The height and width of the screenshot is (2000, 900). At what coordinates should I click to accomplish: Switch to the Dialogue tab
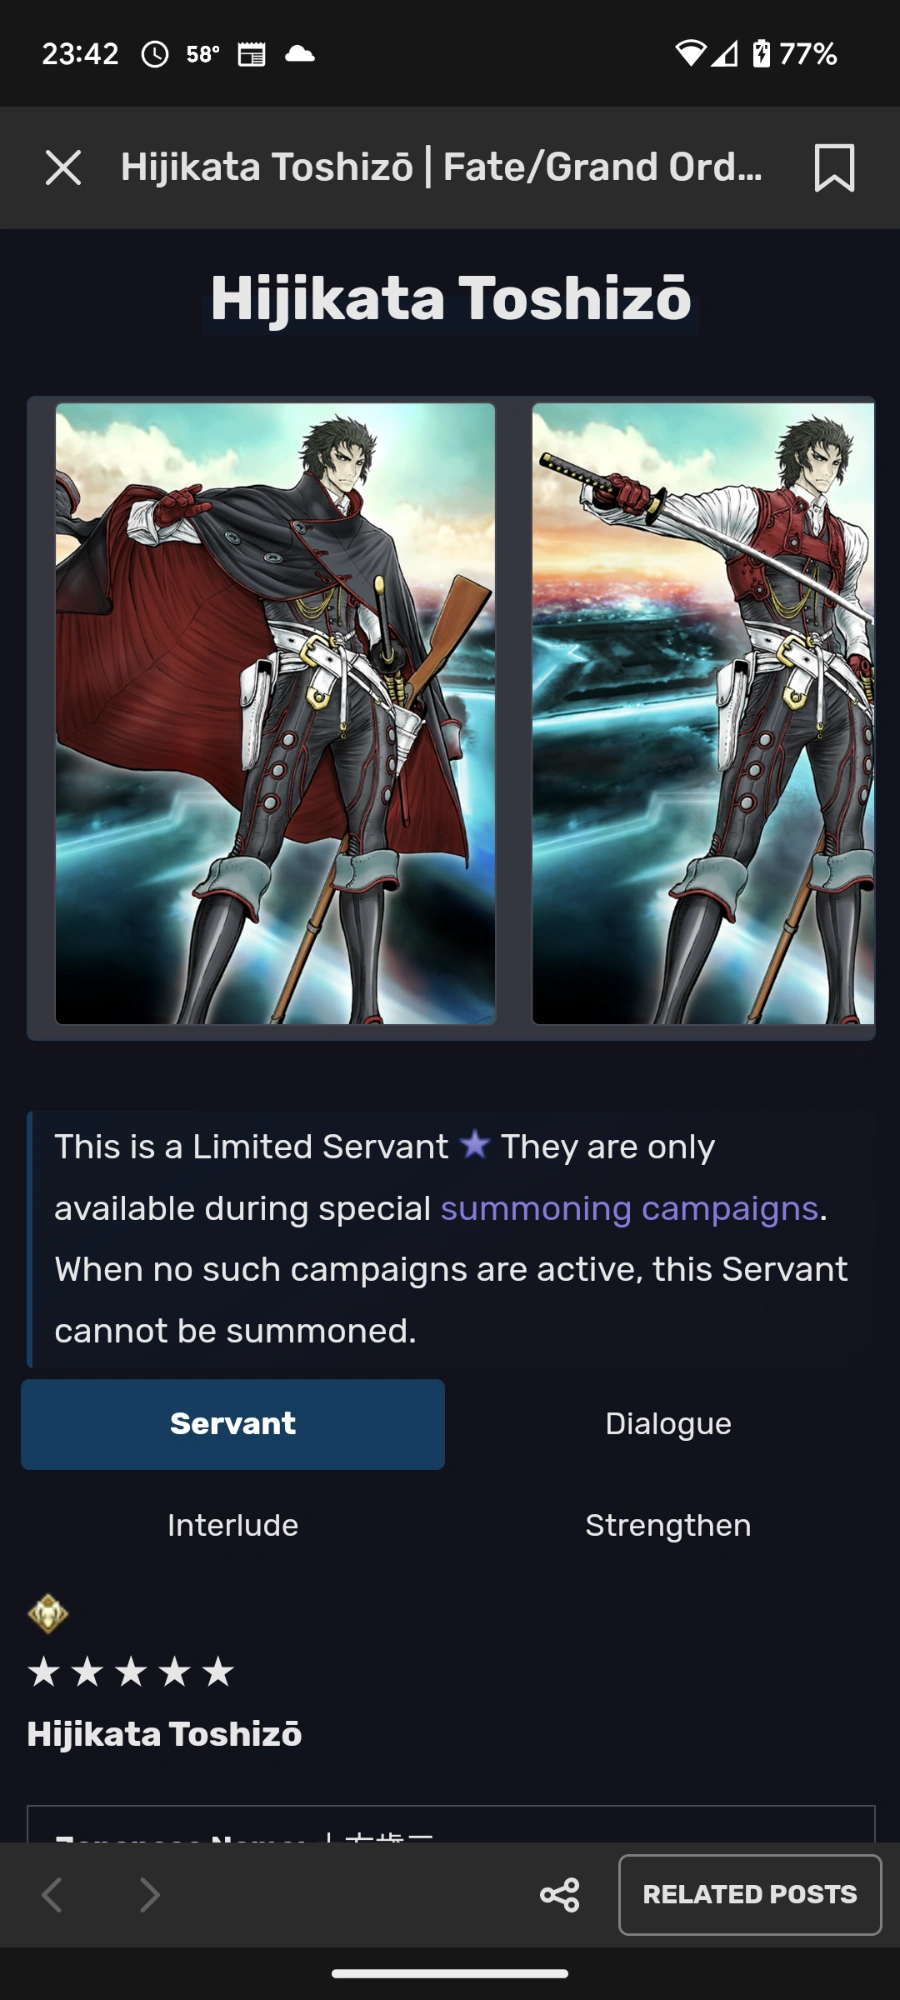coord(668,1424)
